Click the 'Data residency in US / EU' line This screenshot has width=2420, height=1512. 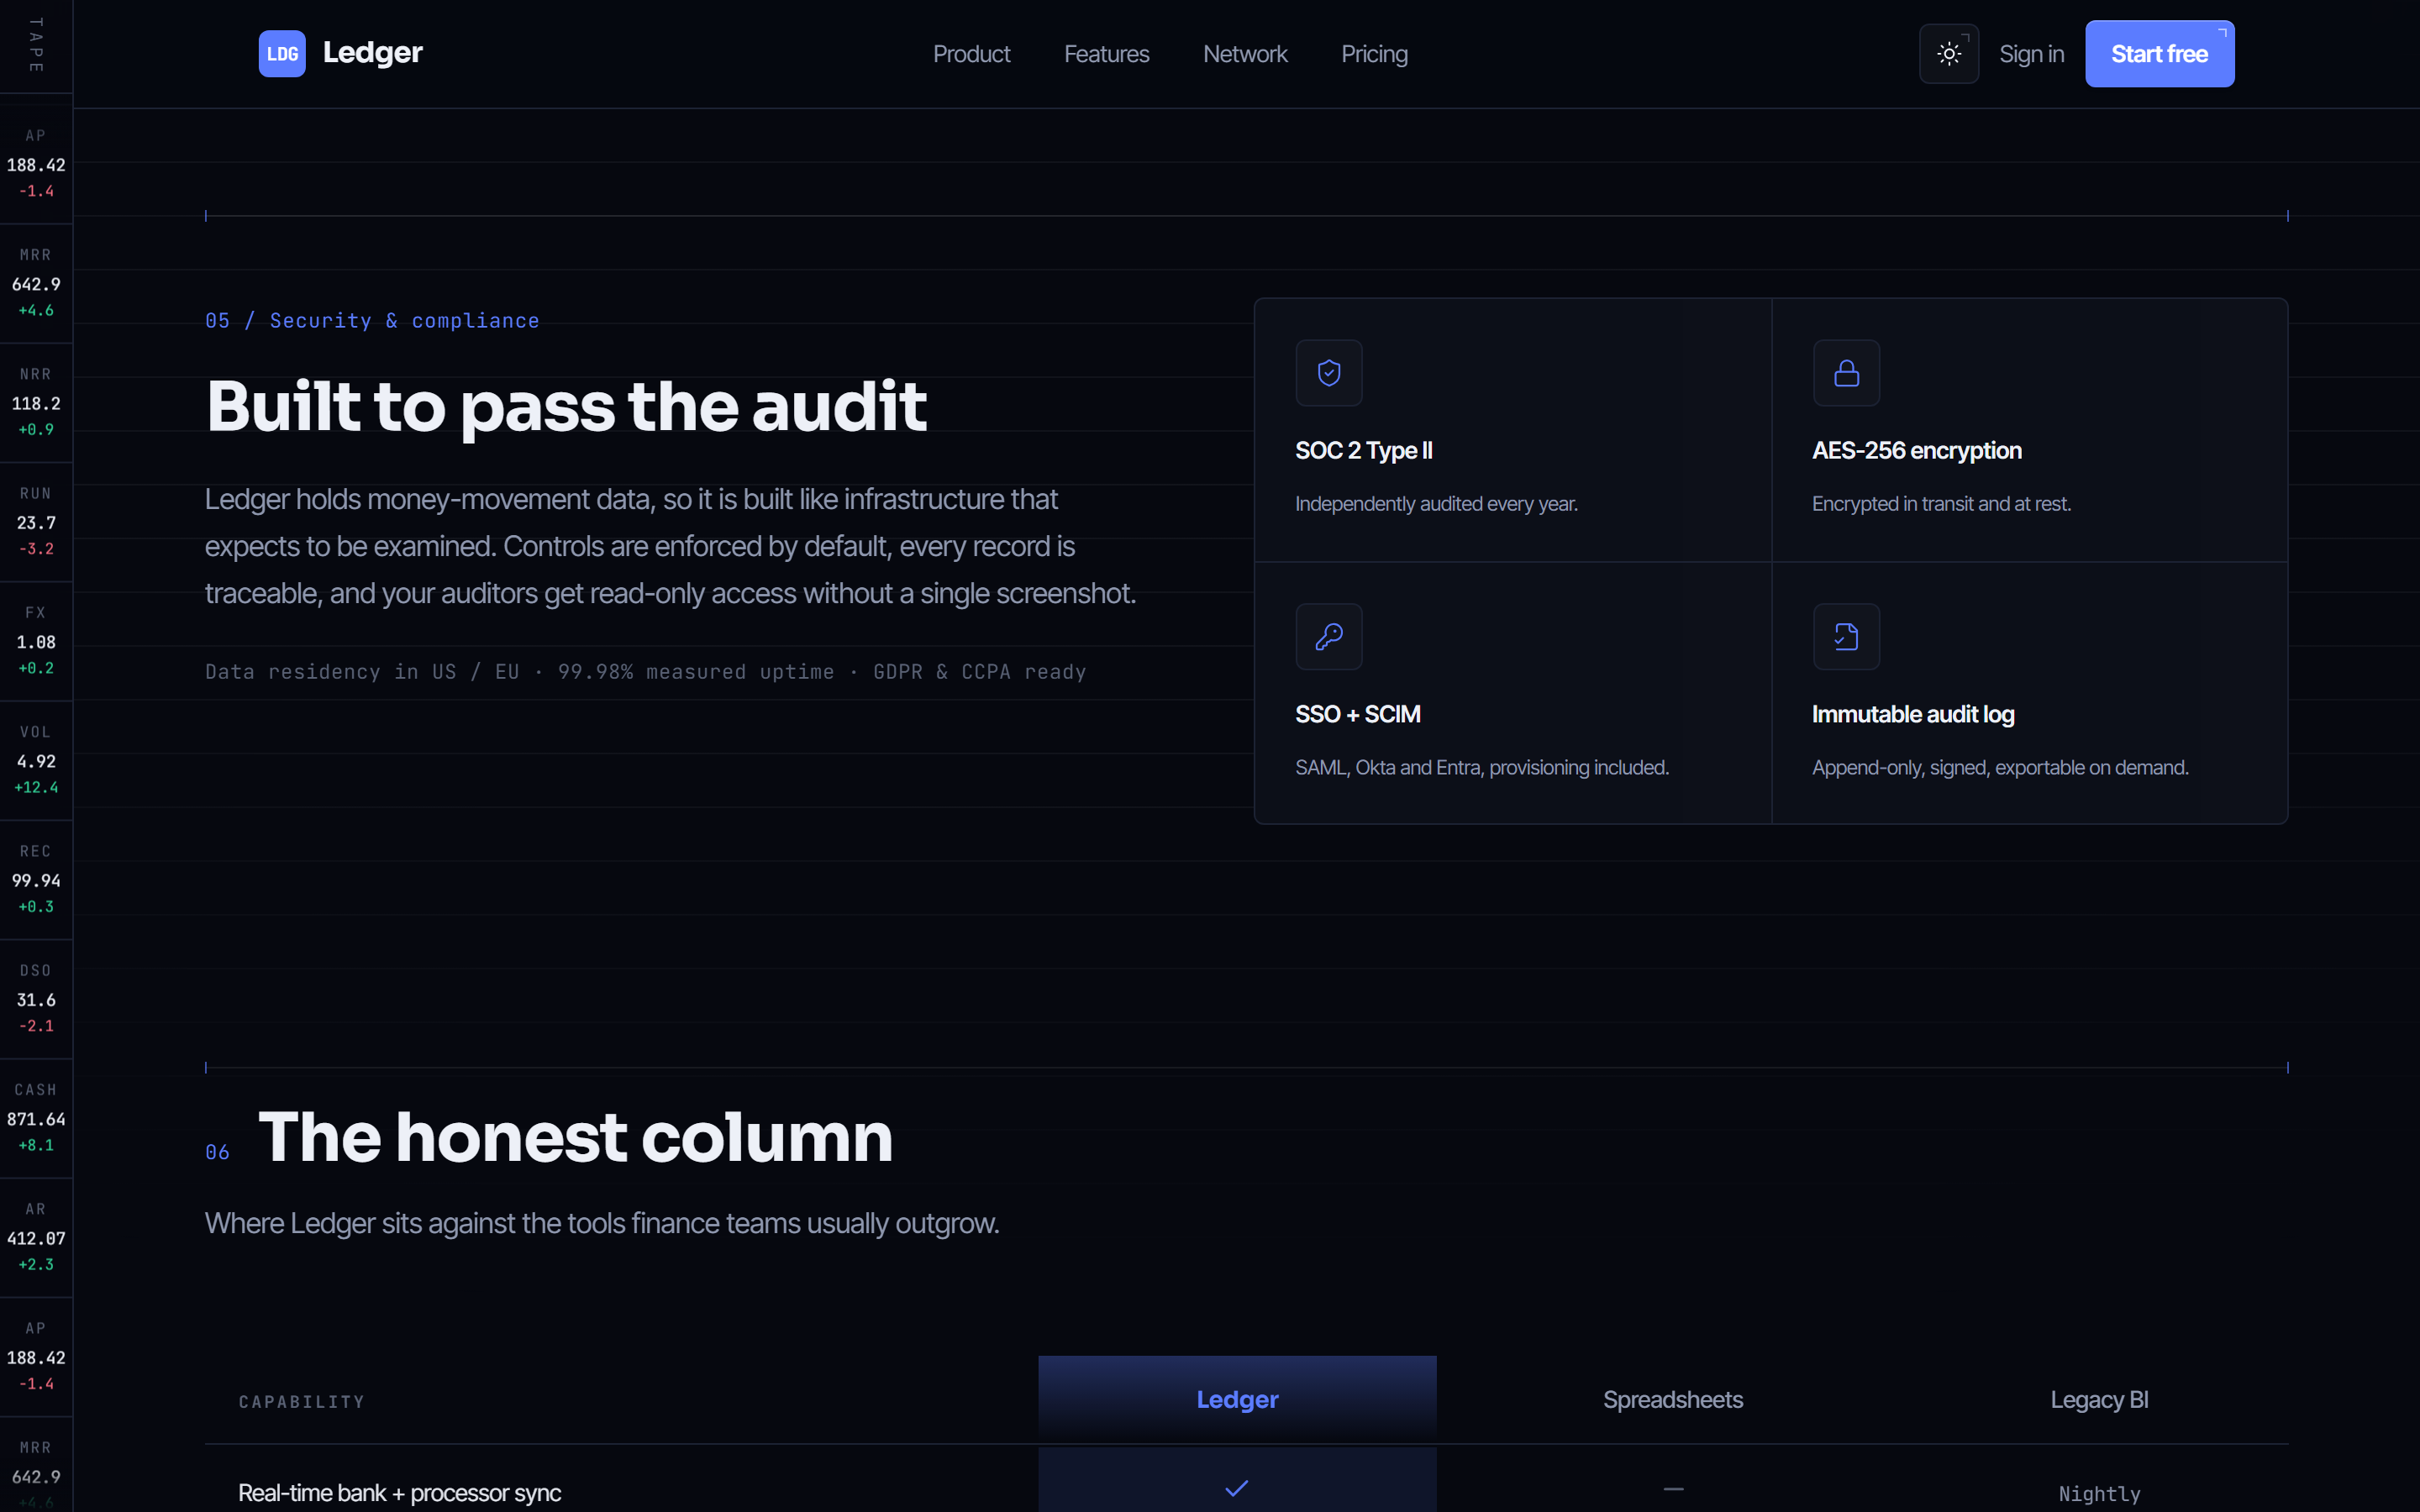645,672
